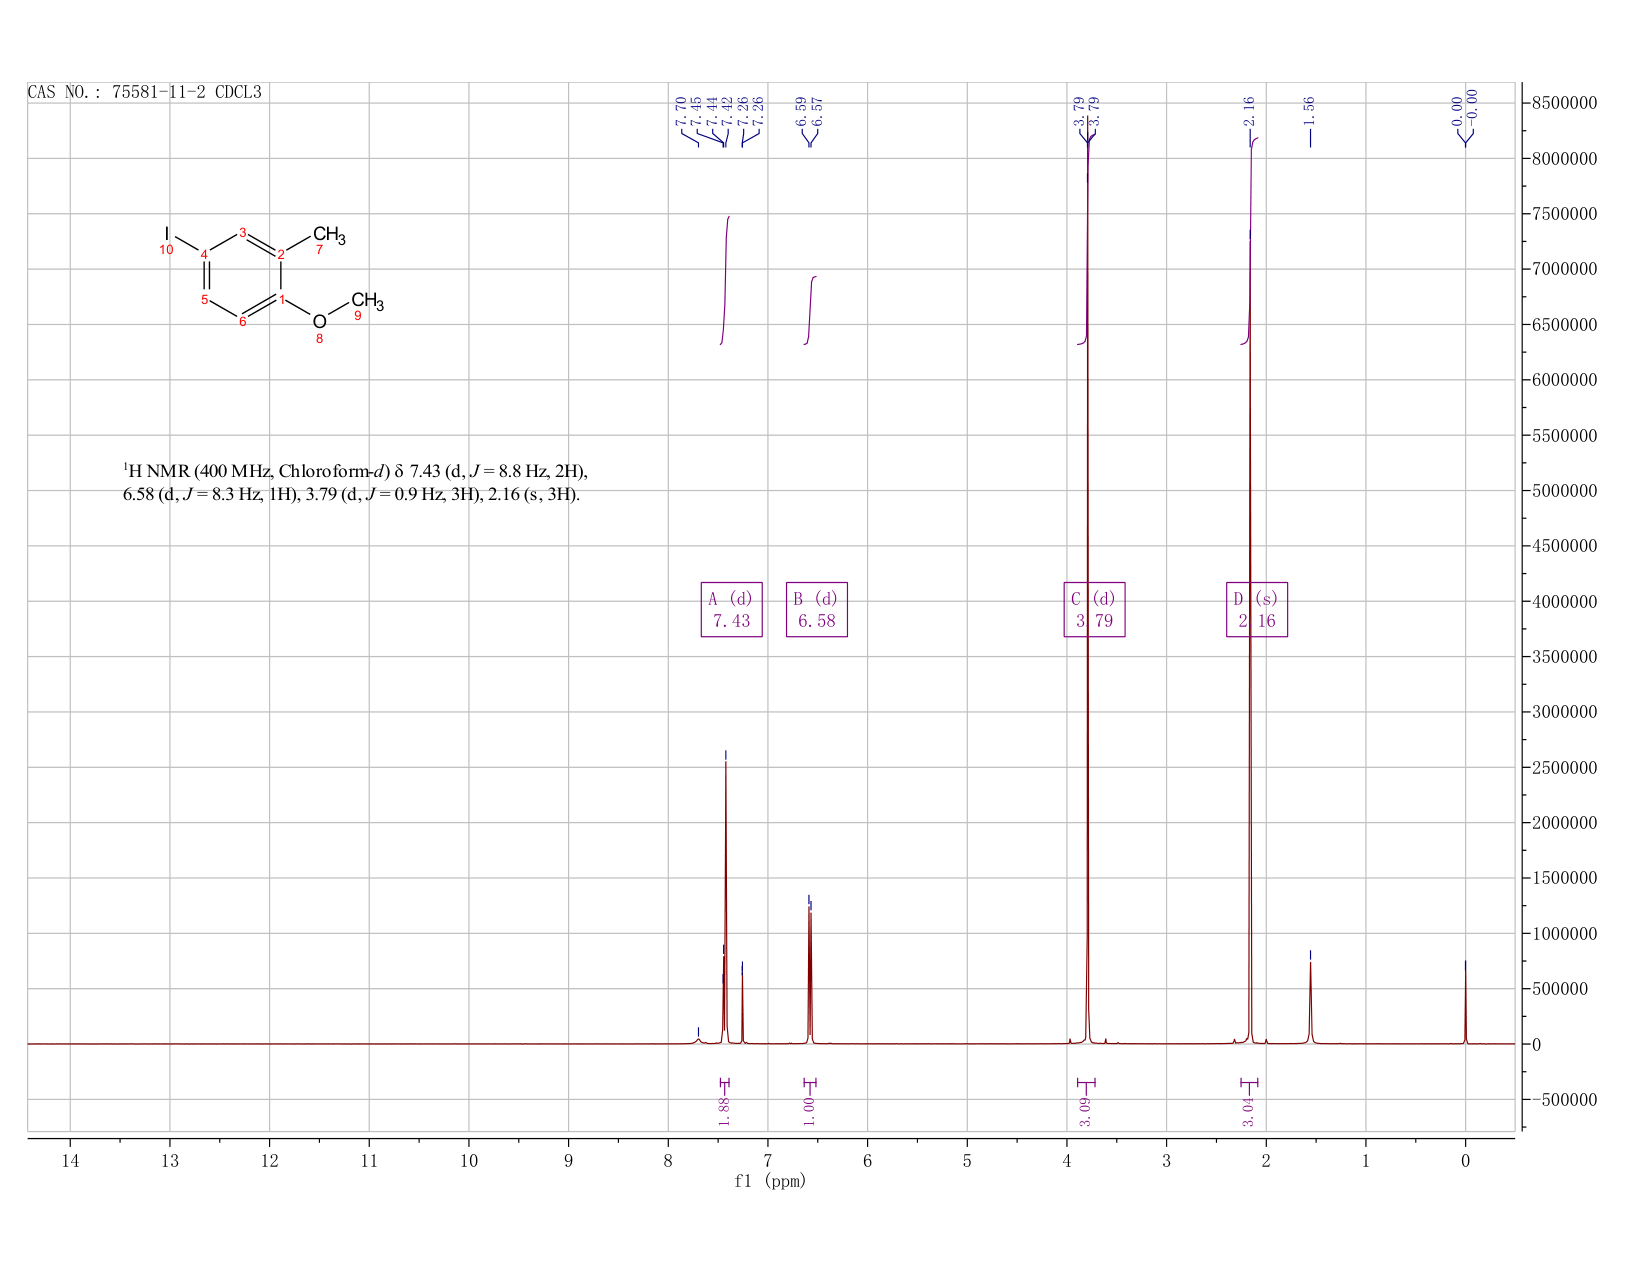
Task: Click the integral value 1.88
Action: tap(725, 1111)
